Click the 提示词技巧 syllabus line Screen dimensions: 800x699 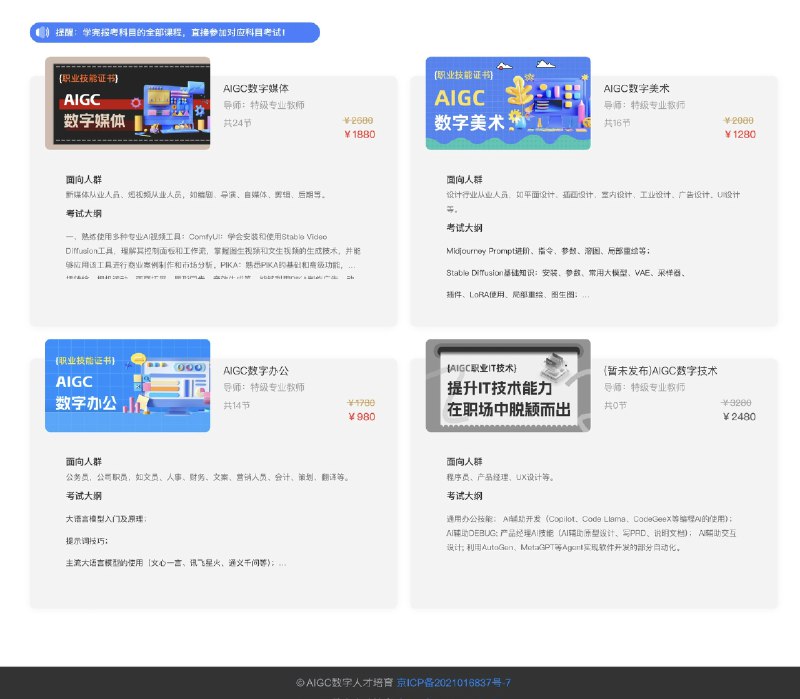pyautogui.click(x=87, y=541)
